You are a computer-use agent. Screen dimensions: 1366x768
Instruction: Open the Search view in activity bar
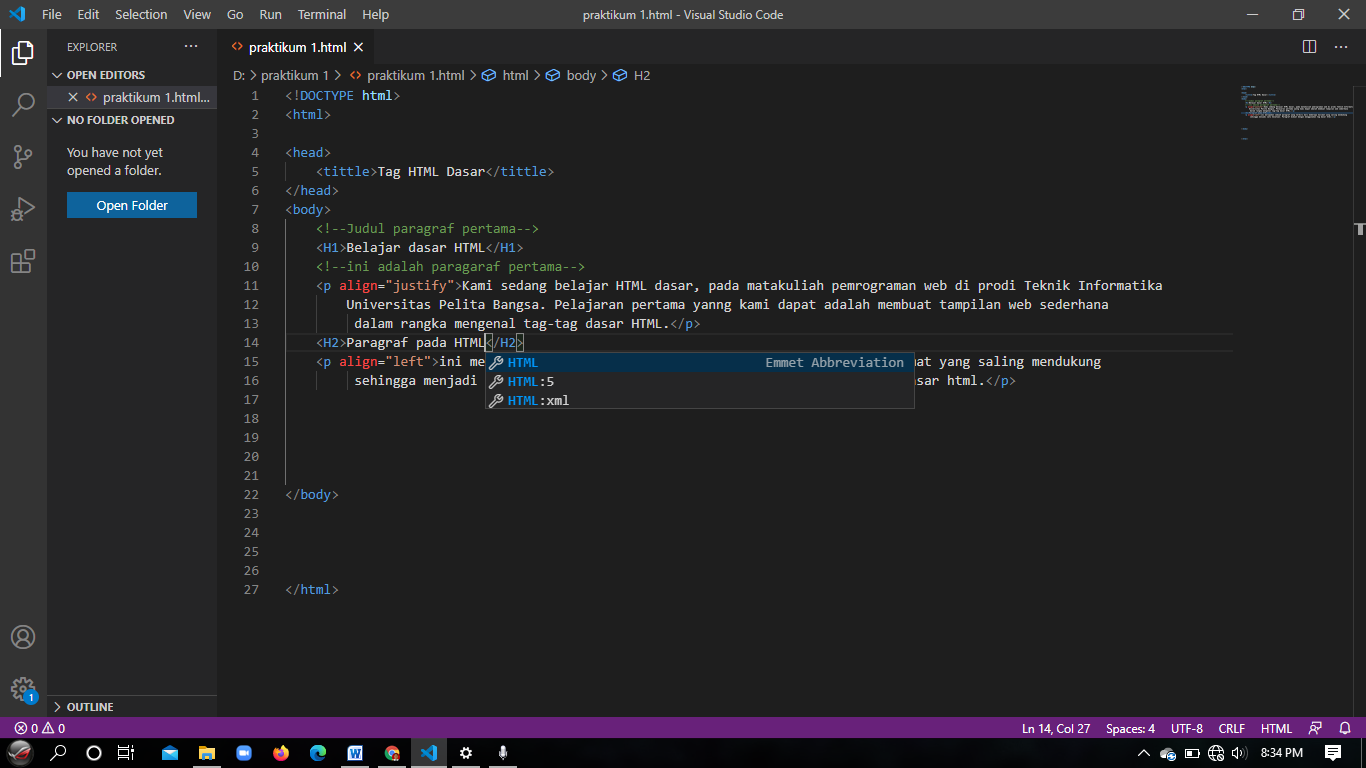click(23, 105)
